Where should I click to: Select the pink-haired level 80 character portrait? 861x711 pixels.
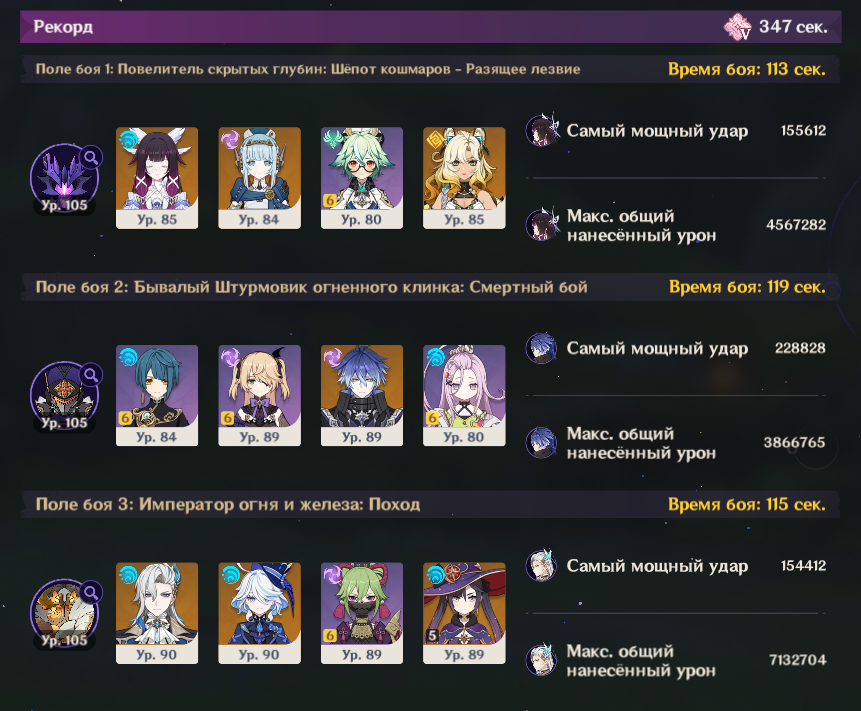pos(464,395)
